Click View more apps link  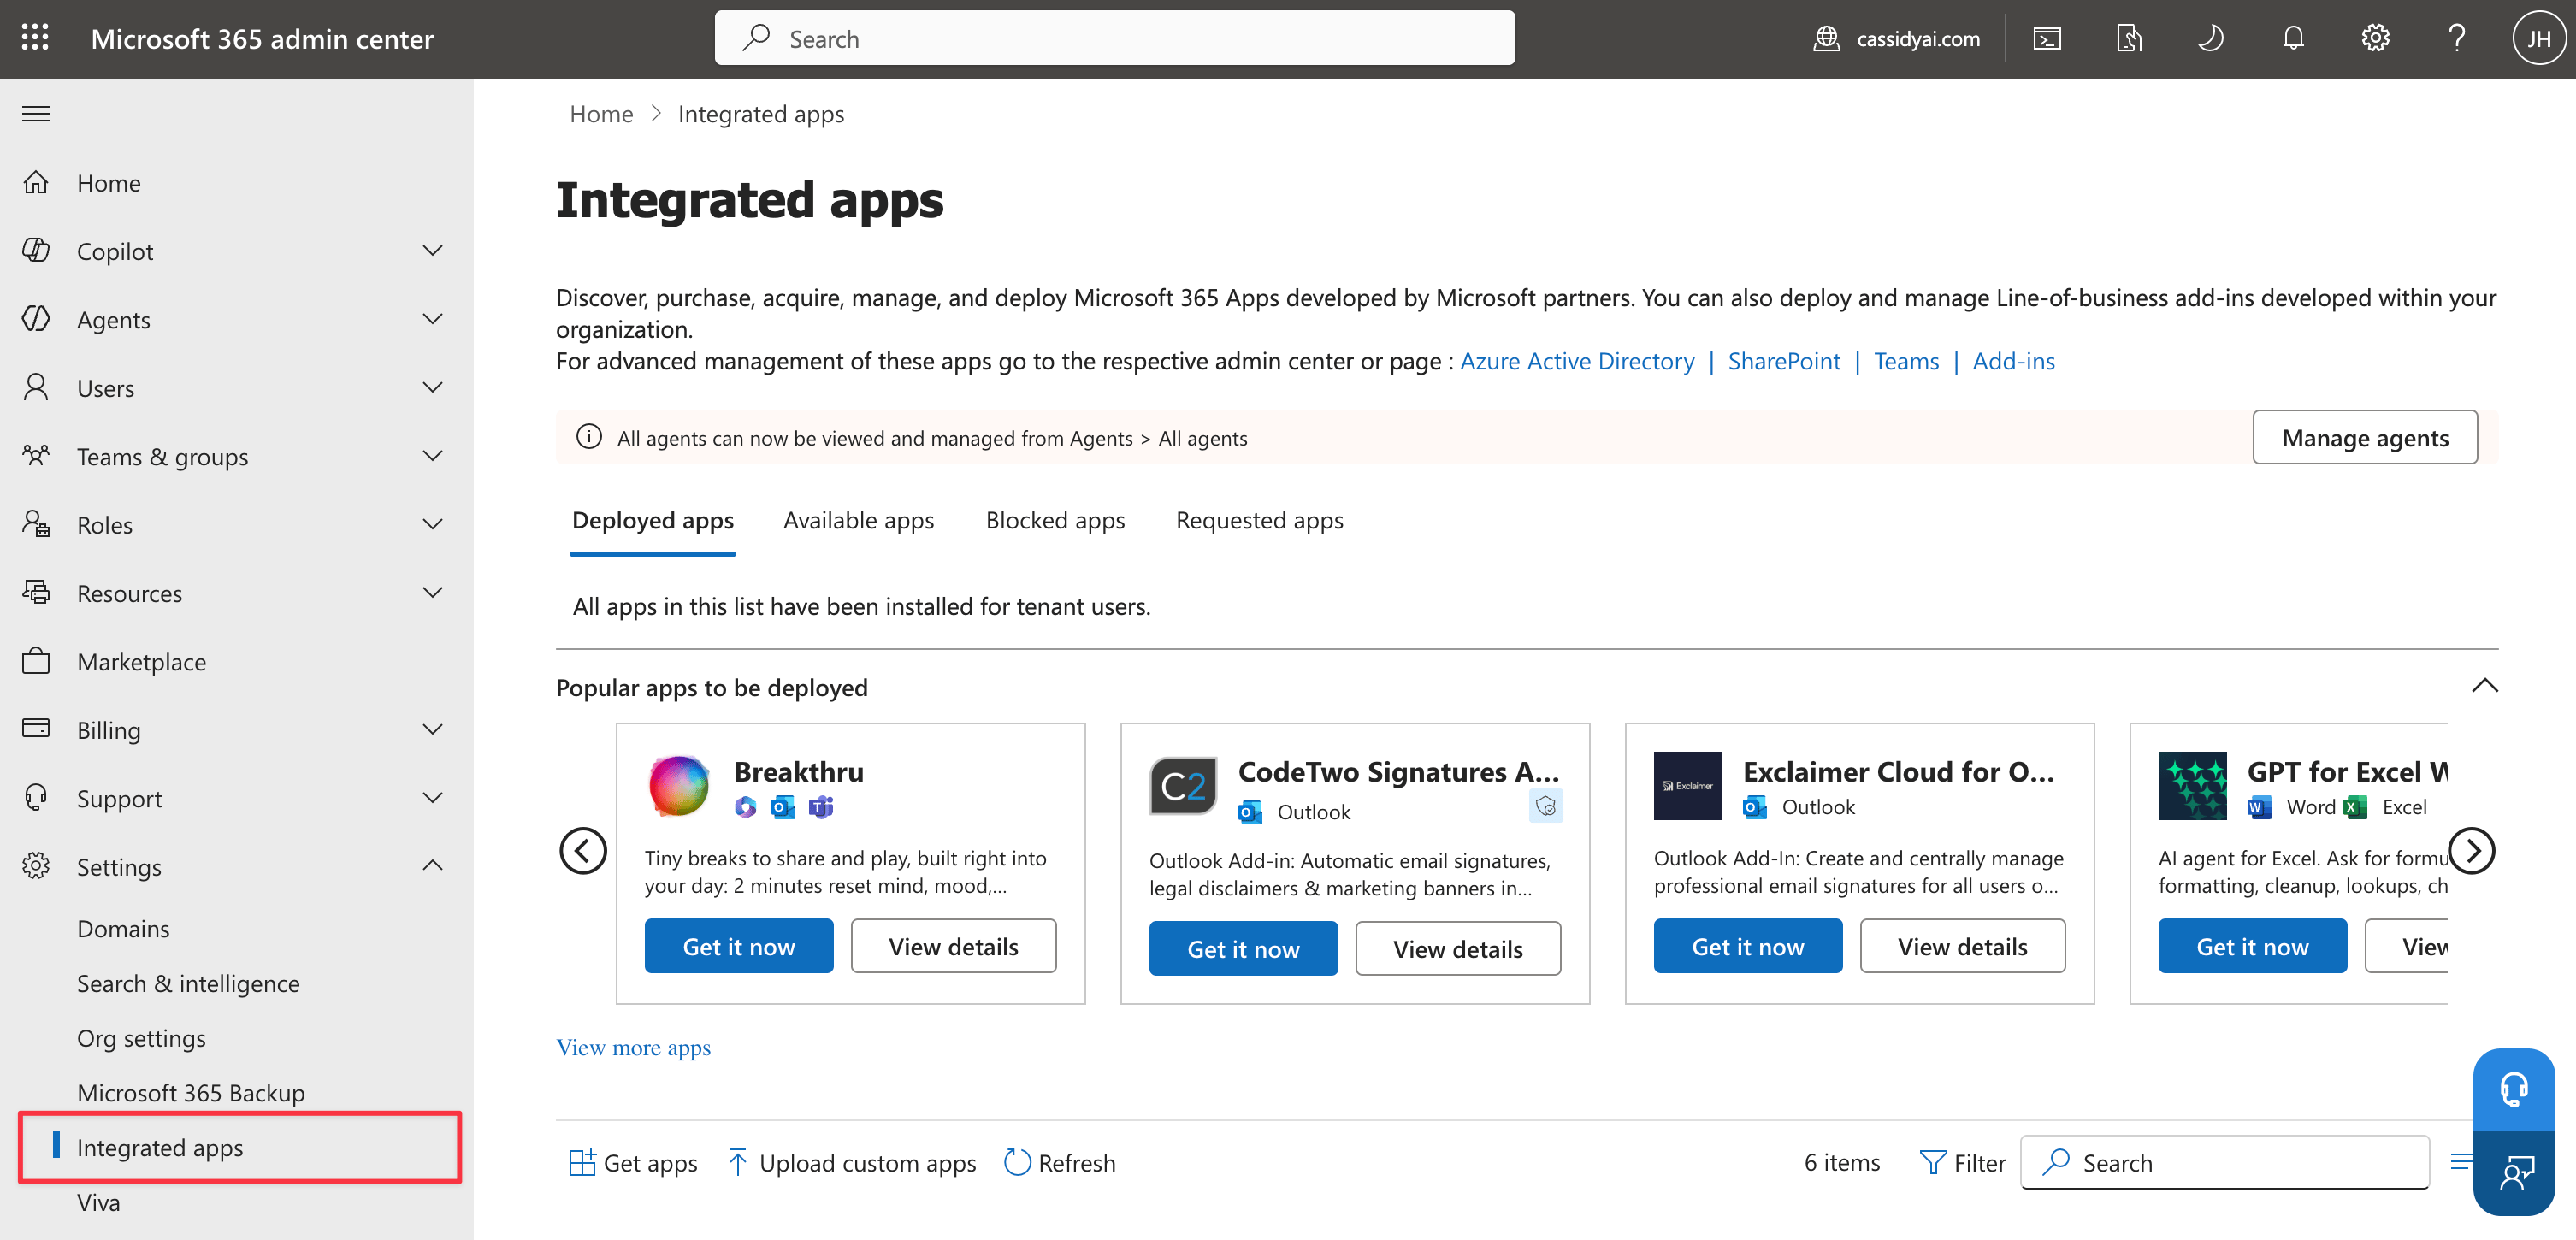[633, 1047]
